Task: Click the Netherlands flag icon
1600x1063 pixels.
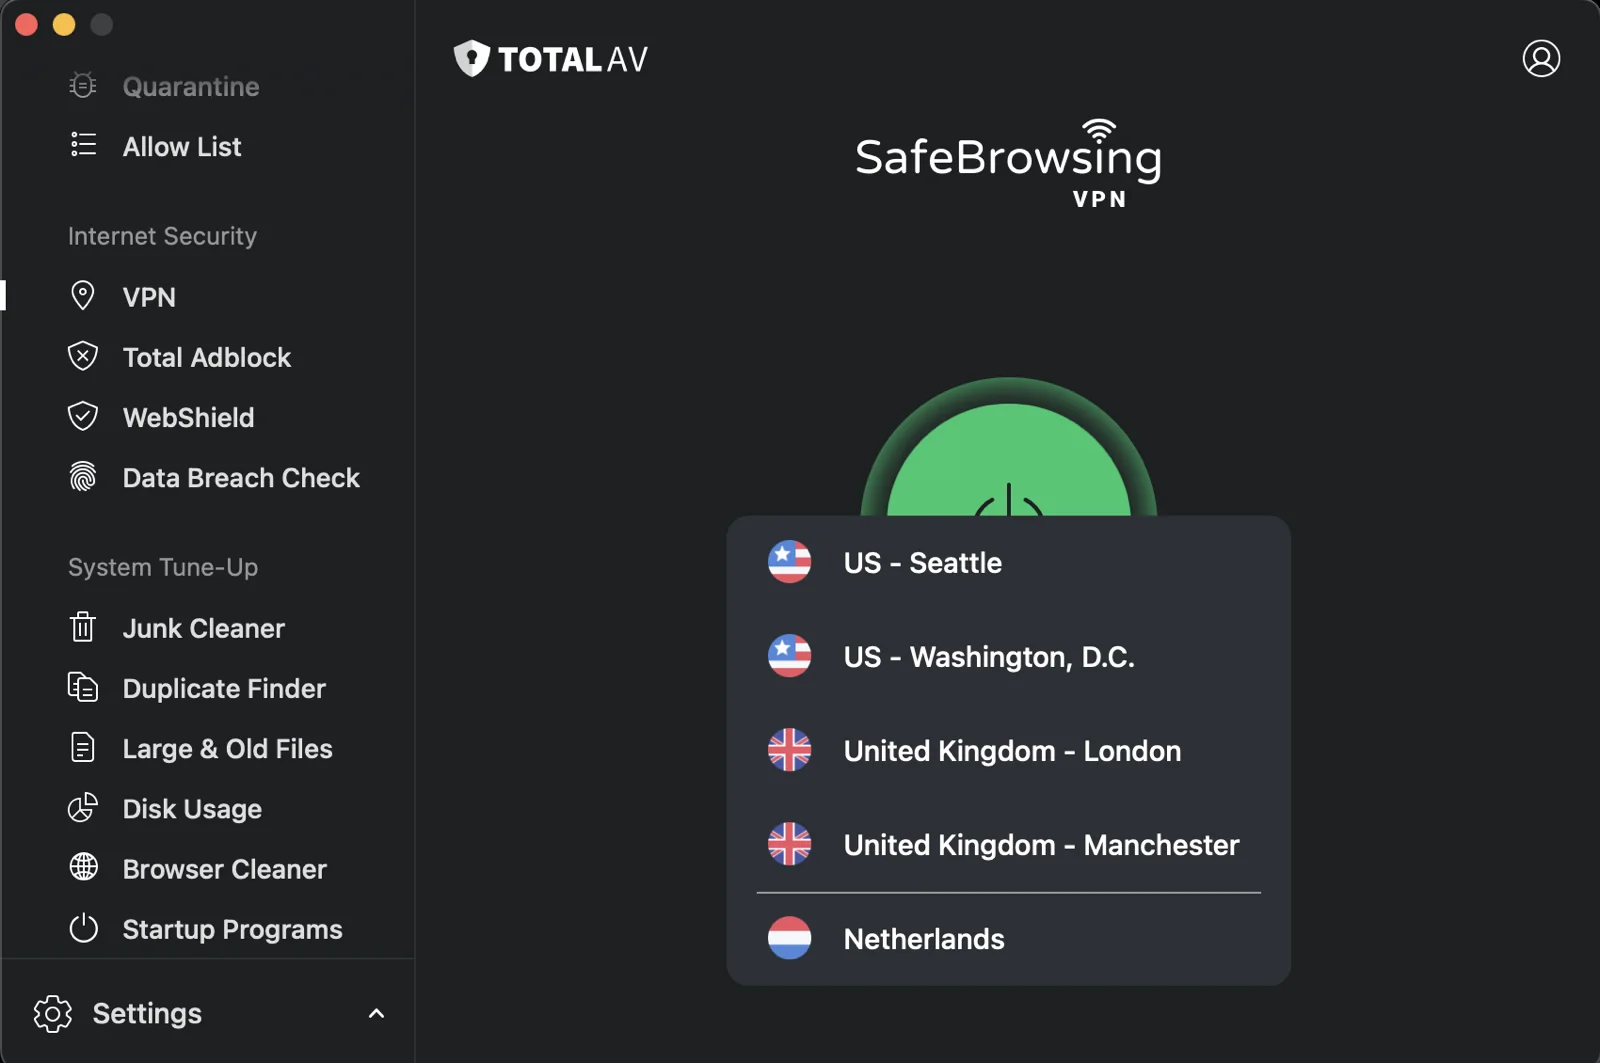Action: click(x=789, y=938)
